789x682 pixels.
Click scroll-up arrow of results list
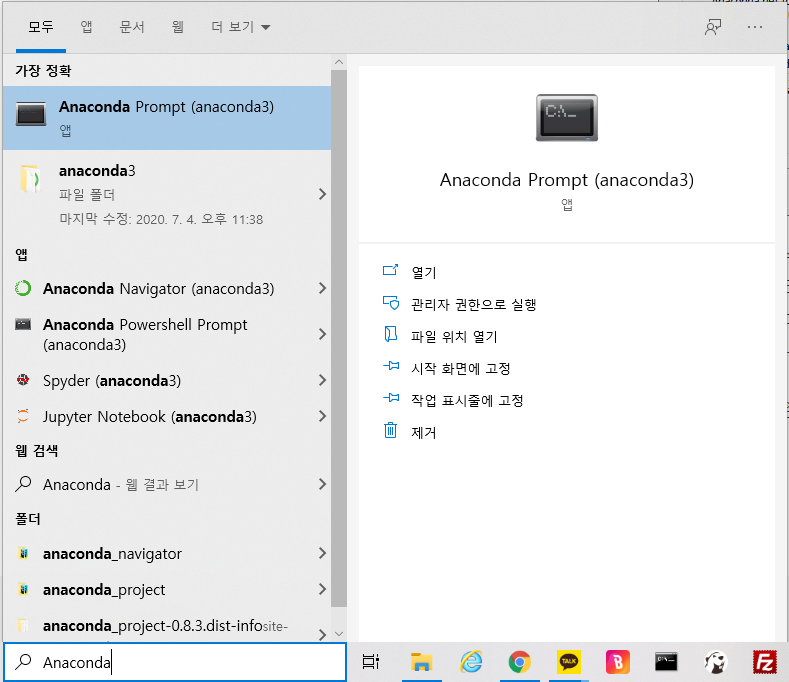pos(339,62)
